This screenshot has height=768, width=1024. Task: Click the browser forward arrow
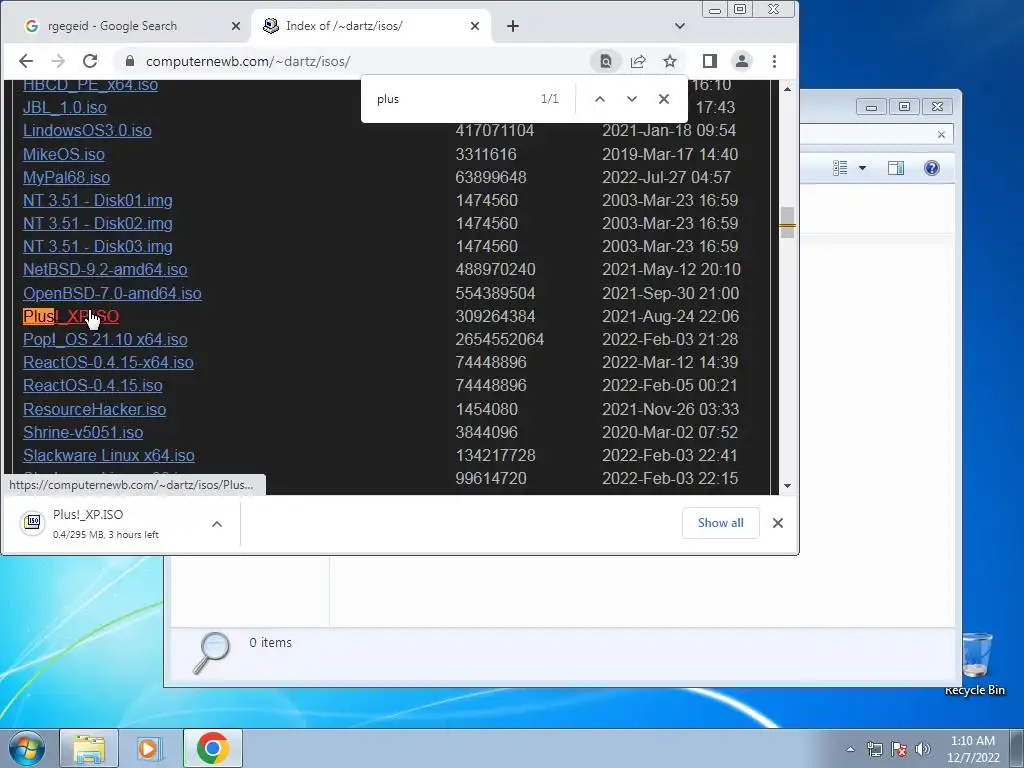[x=58, y=61]
